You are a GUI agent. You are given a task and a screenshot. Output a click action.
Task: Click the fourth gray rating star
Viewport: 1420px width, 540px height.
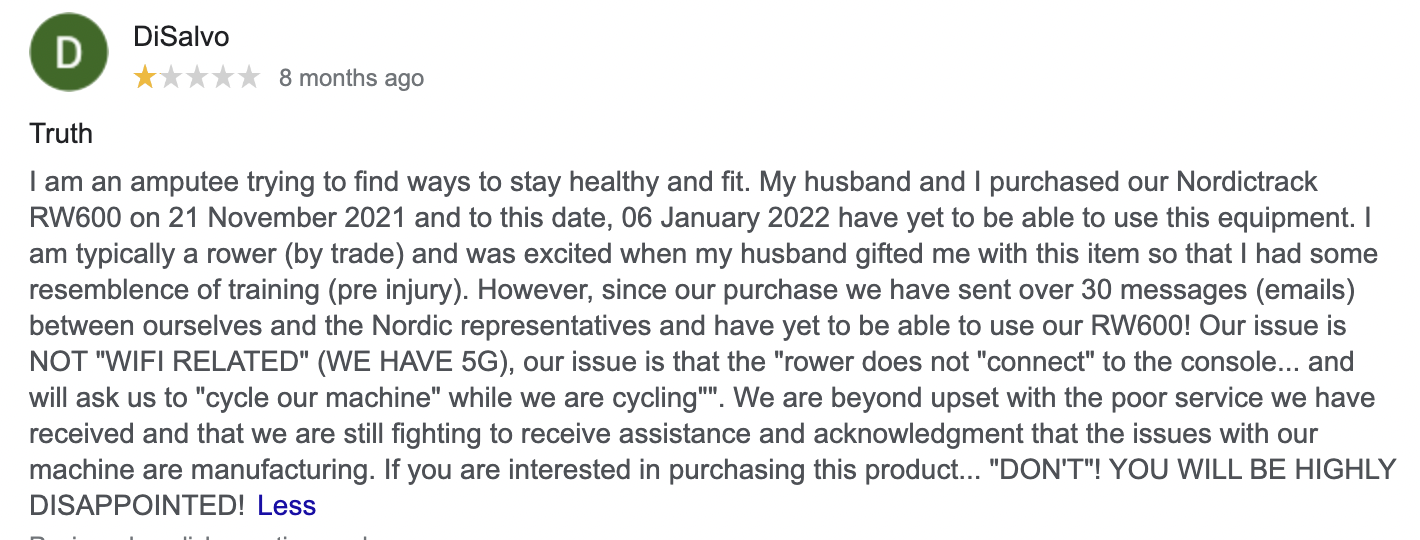point(223,78)
